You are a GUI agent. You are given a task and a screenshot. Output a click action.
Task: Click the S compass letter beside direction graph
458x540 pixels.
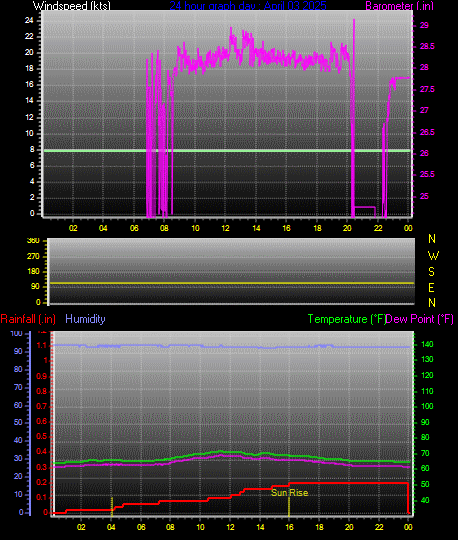431,272
